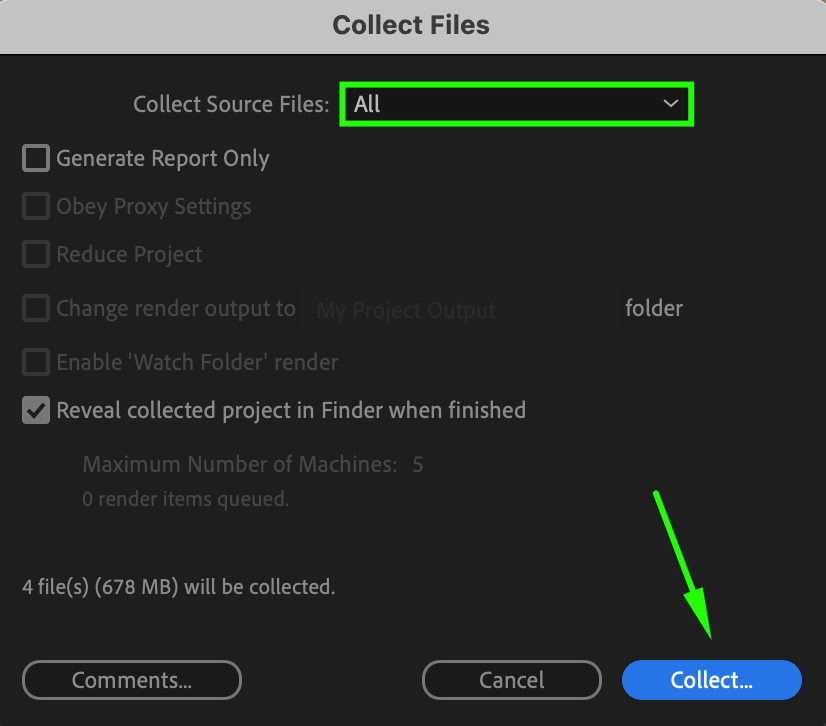Click the '0 render items queued' text
This screenshot has width=826, height=726.
(185, 499)
